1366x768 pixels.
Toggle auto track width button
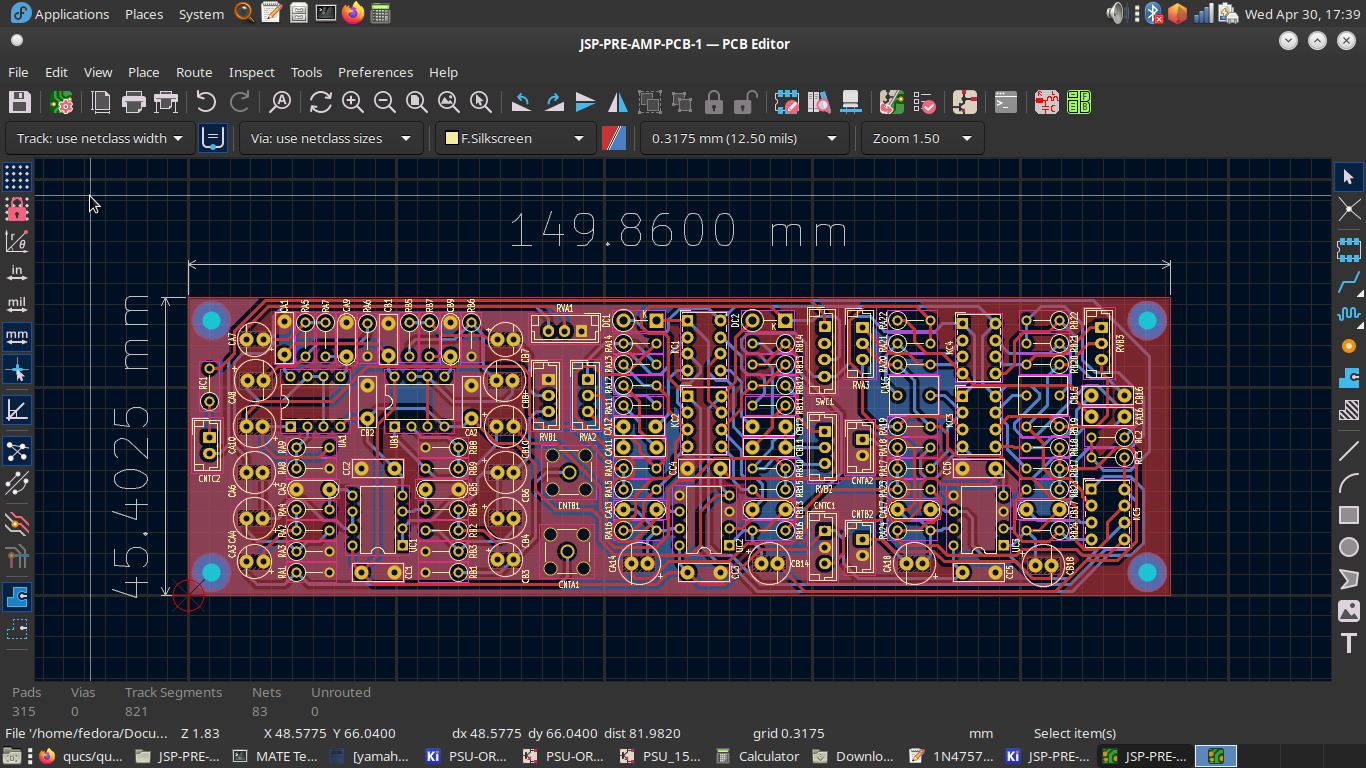pos(212,139)
